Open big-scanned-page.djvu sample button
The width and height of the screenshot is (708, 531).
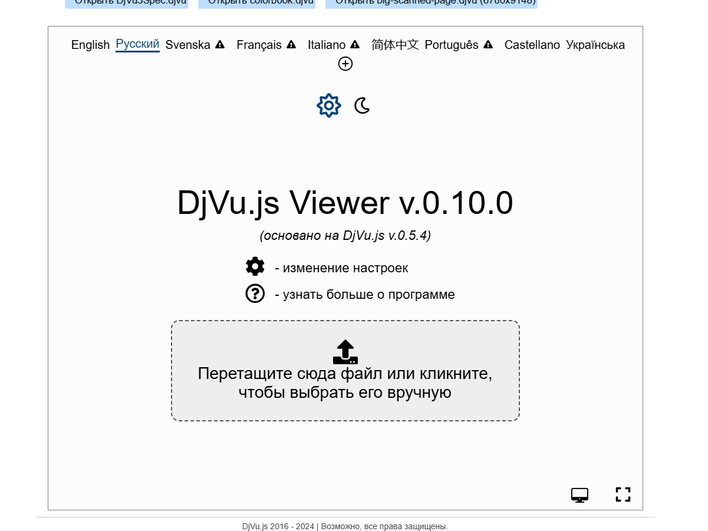click(431, 3)
